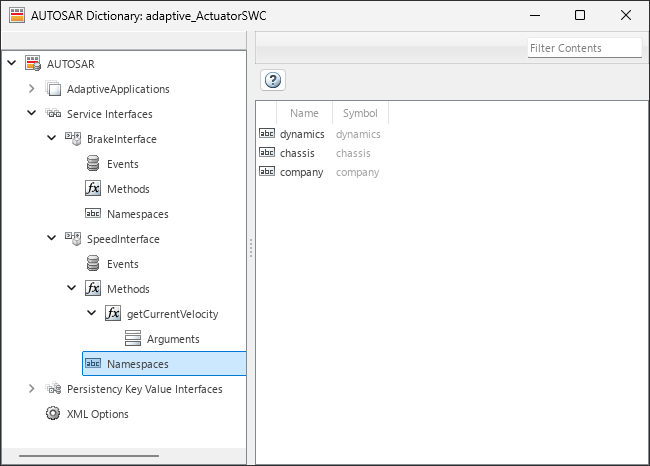This screenshot has width=650, height=466.
Task: Select the XML Options label
Action: pyautogui.click(x=98, y=414)
